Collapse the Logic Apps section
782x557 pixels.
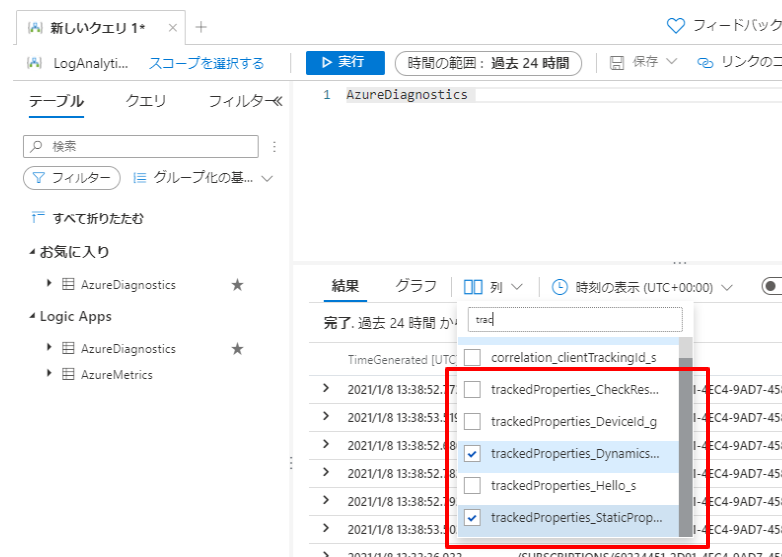point(32,316)
